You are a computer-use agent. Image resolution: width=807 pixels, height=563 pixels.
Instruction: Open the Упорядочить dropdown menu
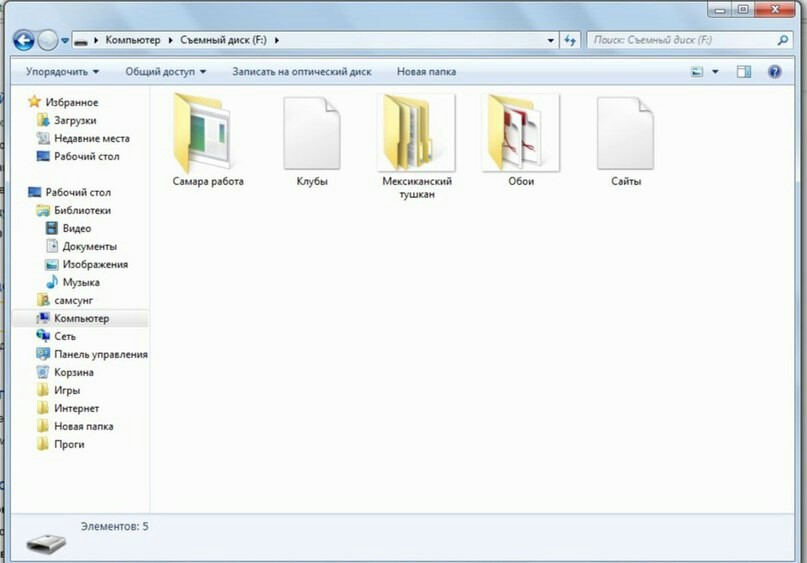coord(62,72)
